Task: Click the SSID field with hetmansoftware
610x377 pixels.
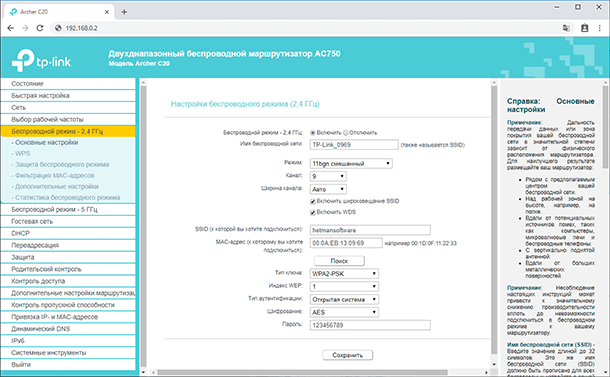Action: pyautogui.click(x=370, y=230)
